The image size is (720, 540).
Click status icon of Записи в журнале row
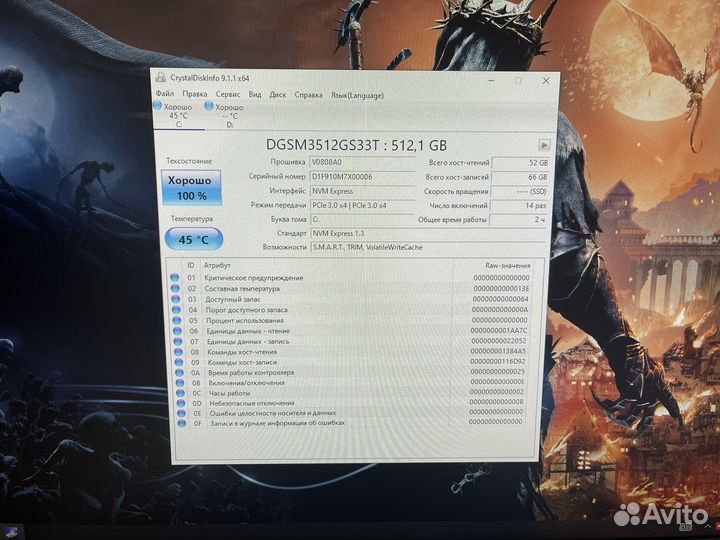tap(182, 423)
